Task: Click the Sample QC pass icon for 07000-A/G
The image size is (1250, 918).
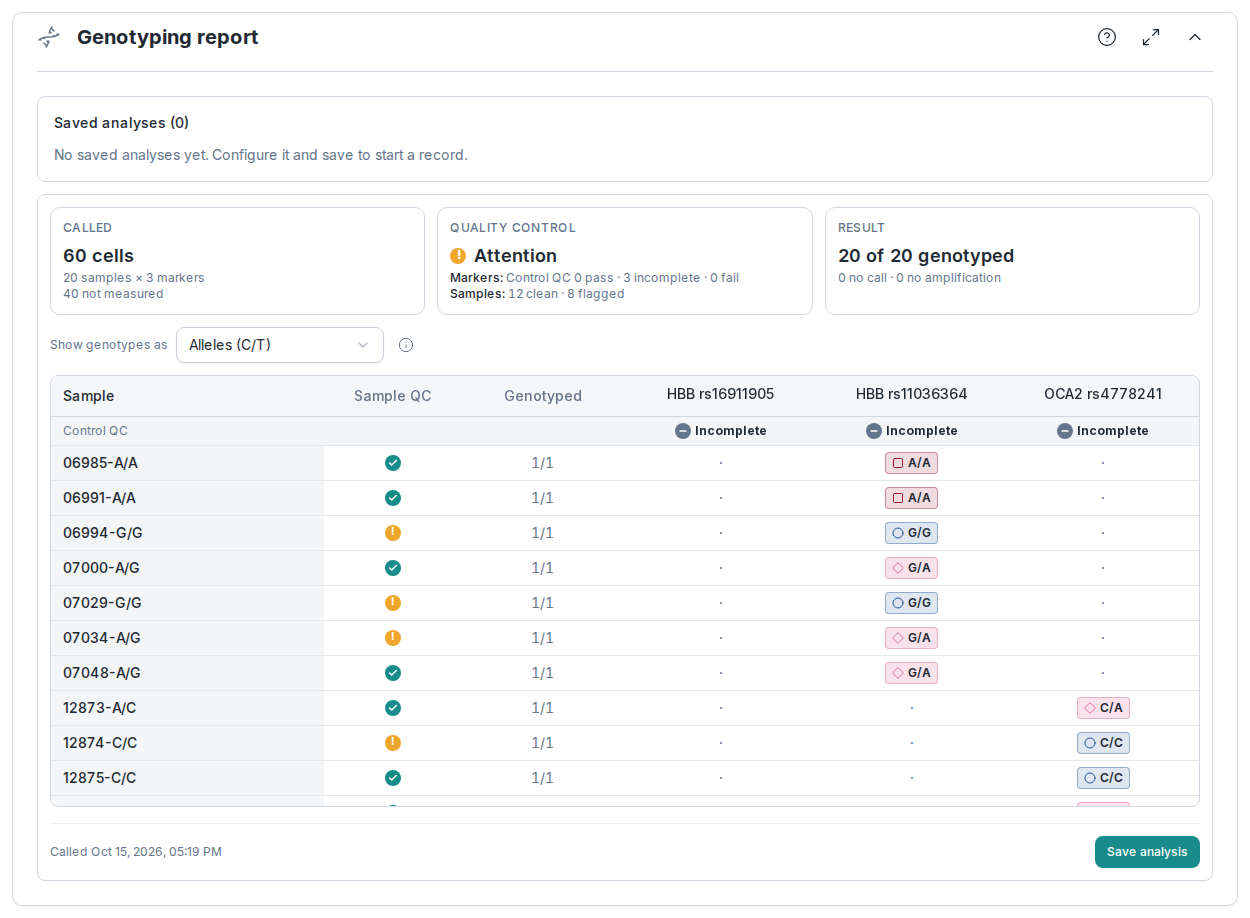Action: [x=393, y=568]
